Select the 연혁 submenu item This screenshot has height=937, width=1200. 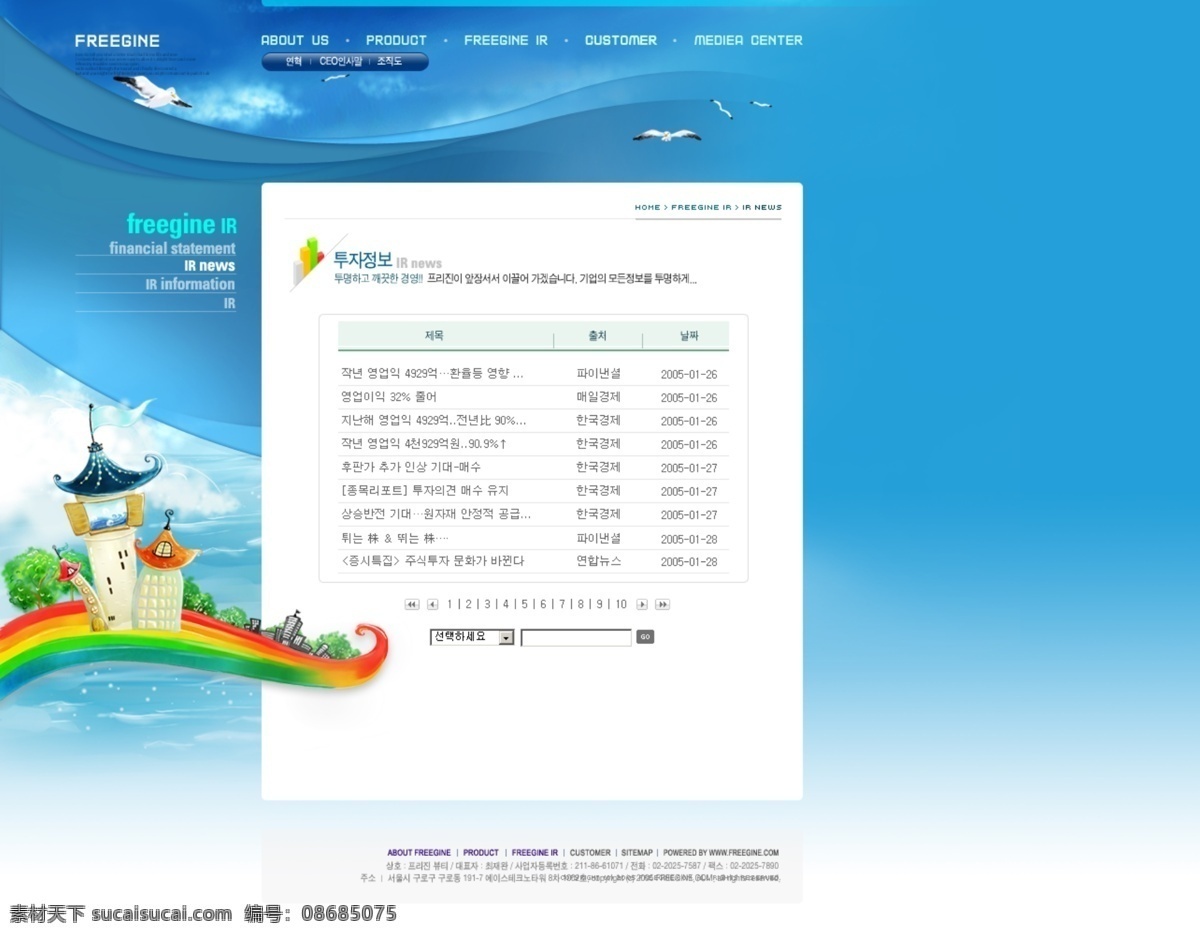click(x=293, y=62)
